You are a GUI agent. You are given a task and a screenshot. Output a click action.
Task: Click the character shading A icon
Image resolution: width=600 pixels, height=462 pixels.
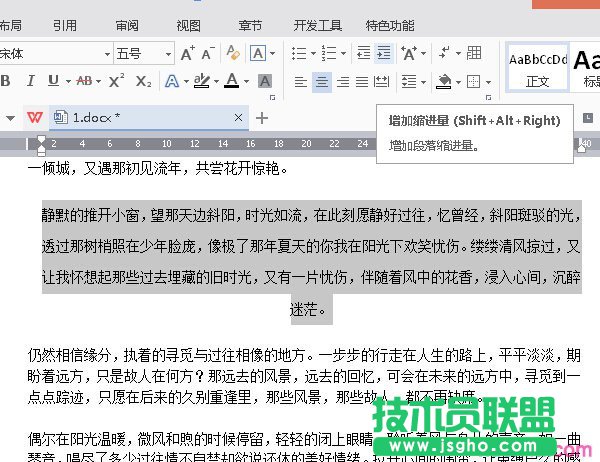pos(265,81)
